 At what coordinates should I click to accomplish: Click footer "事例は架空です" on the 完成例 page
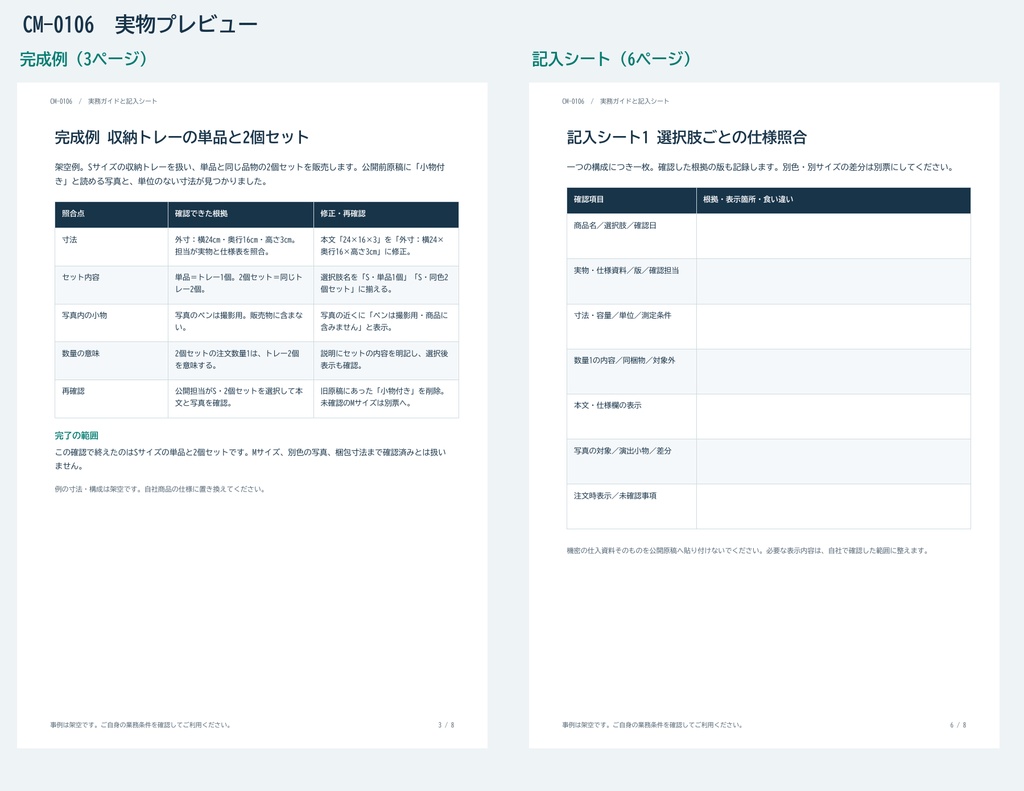tap(140, 725)
